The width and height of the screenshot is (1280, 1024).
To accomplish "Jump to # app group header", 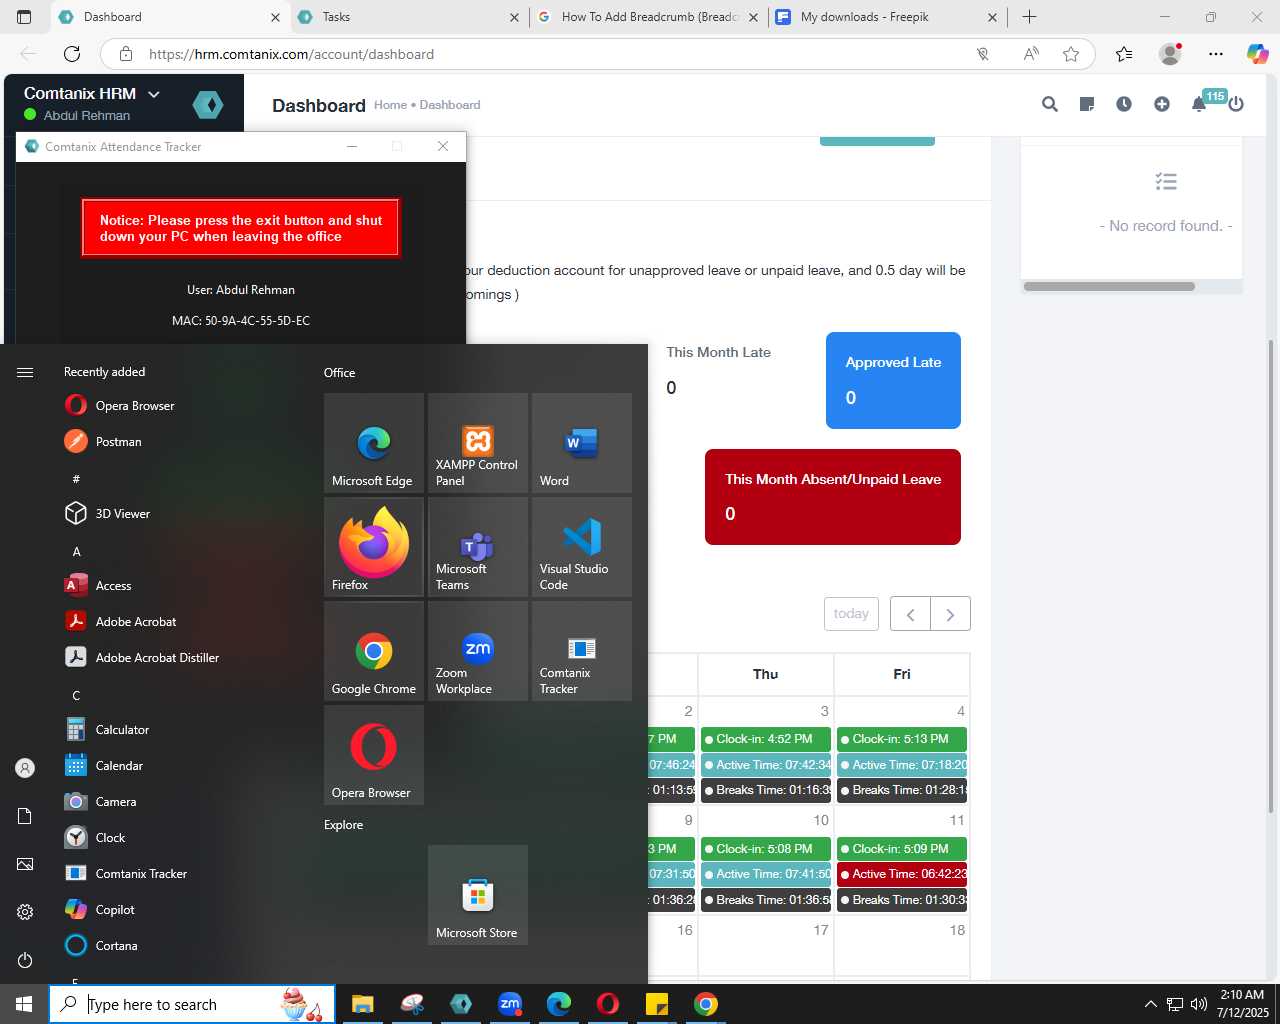I will [x=76, y=479].
